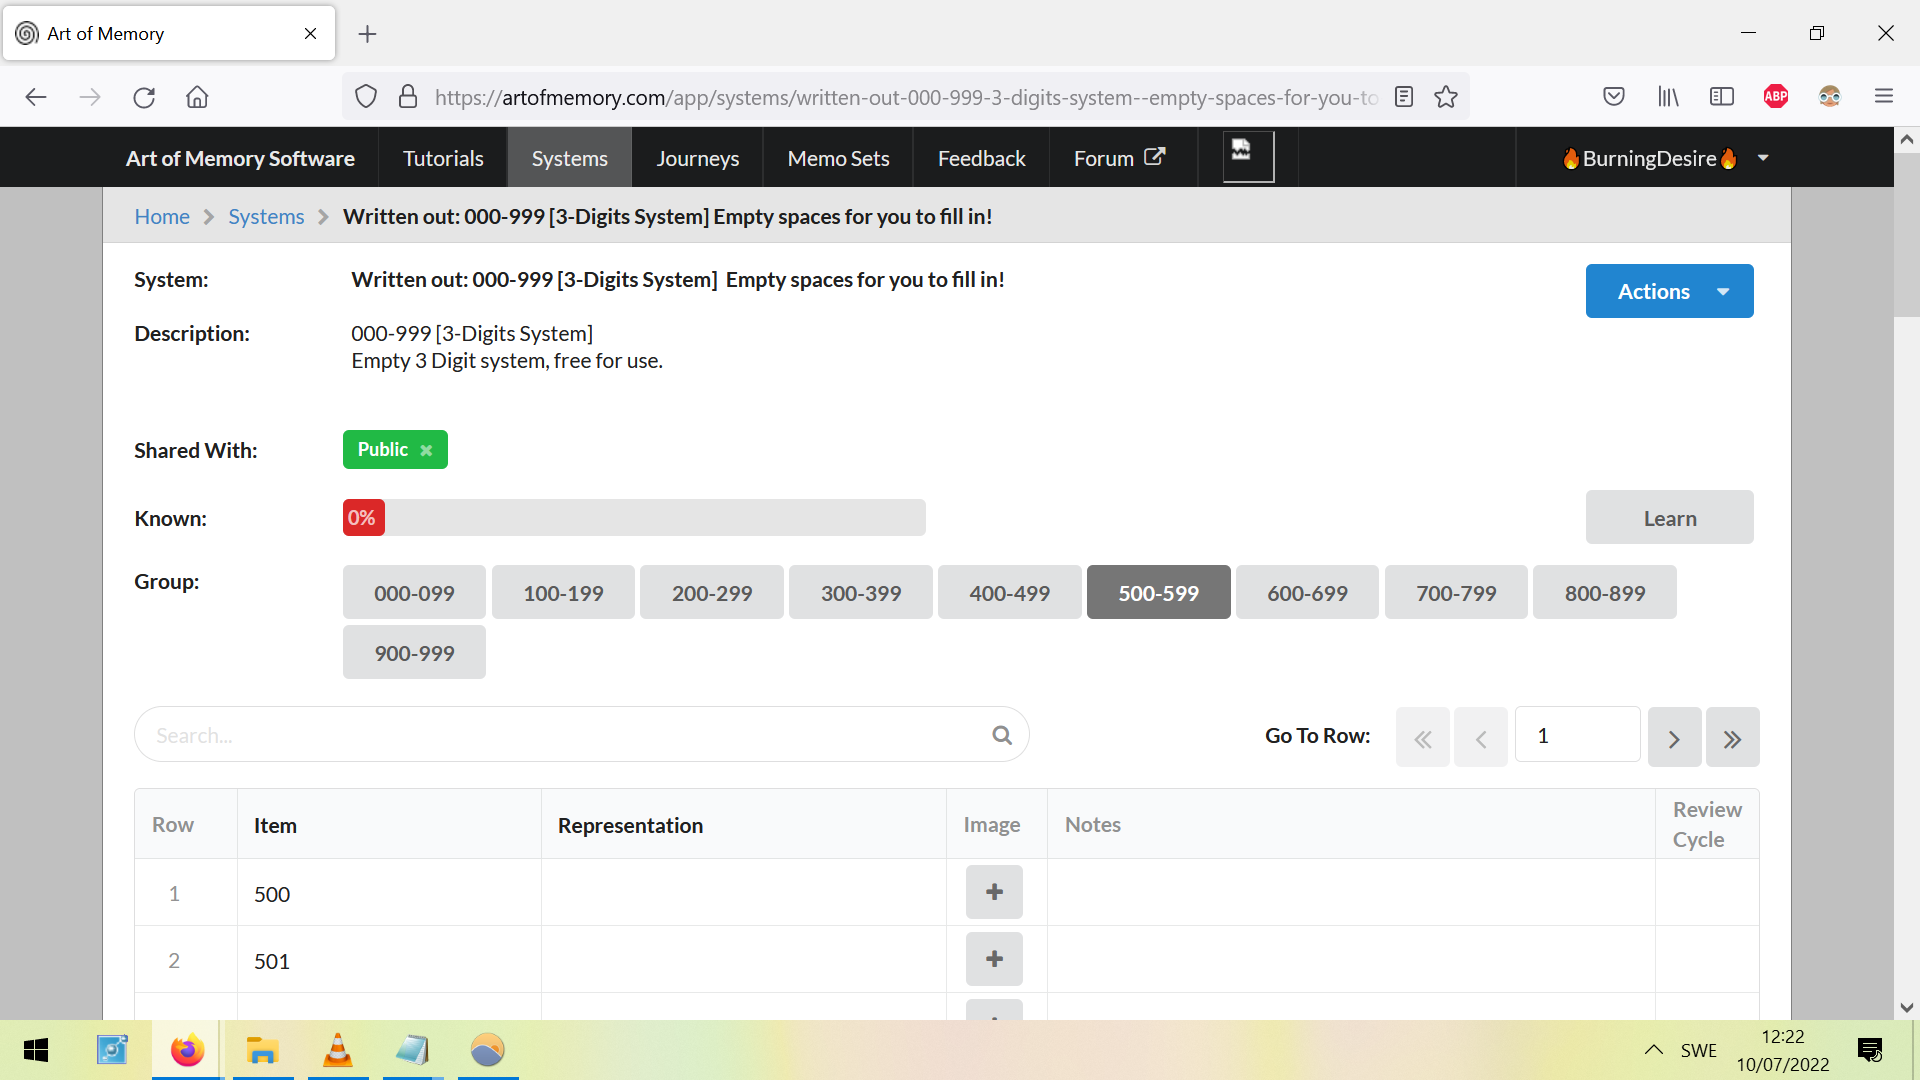Go to next row arrow

coord(1674,738)
